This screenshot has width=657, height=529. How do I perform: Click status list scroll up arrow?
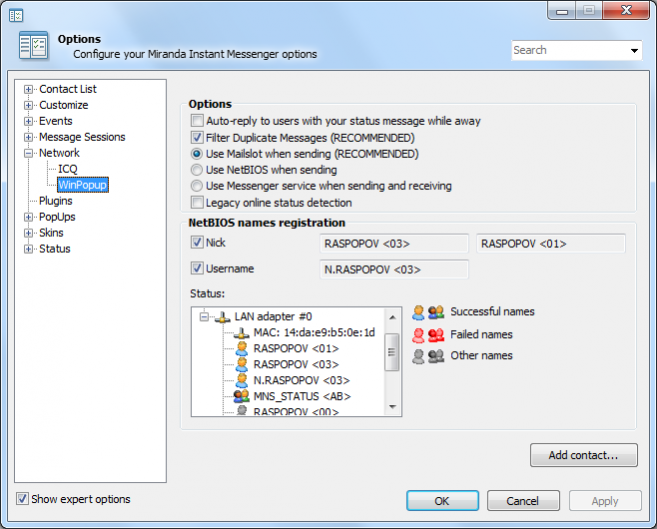point(392,317)
